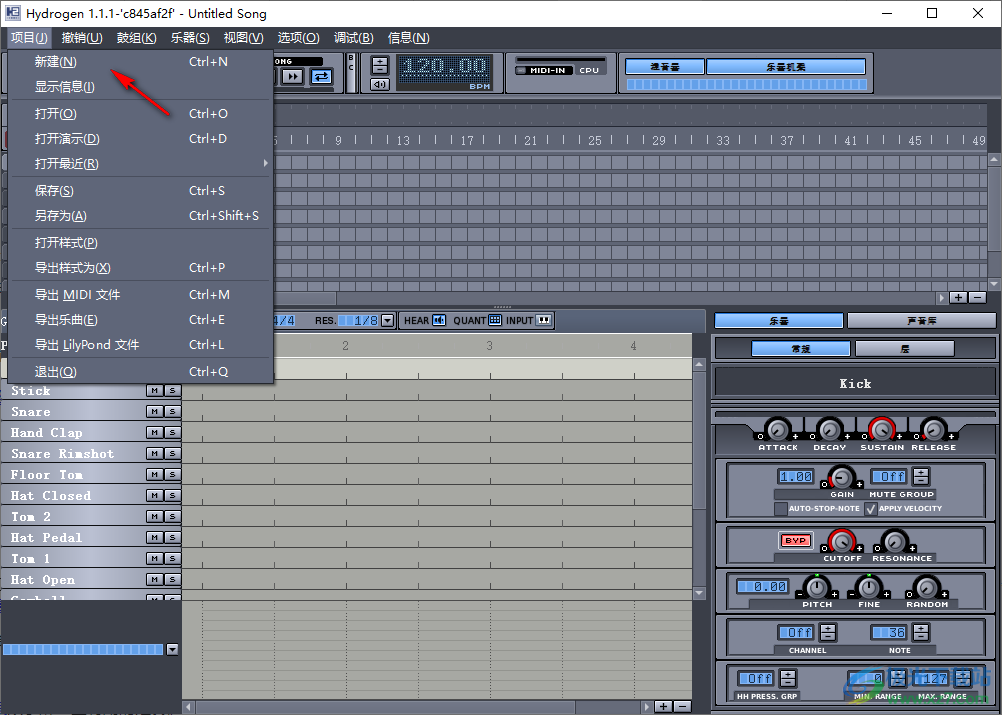This screenshot has width=1002, height=715.
Task: Click the Gain knob
Action: 842,477
